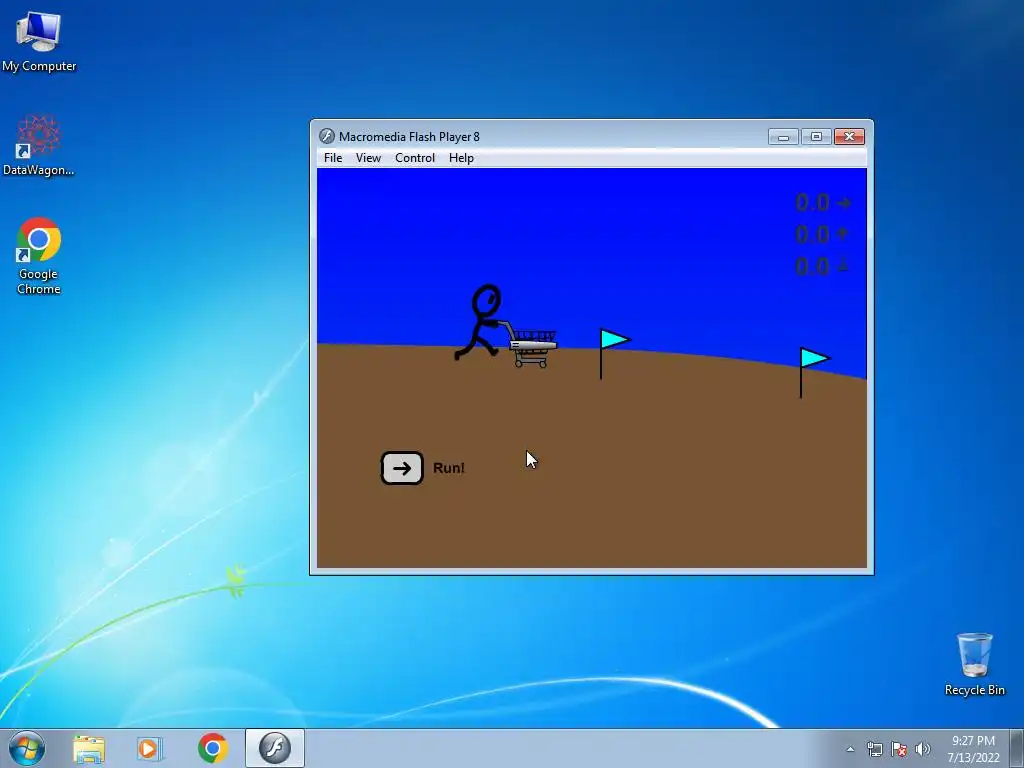Close the Macromedia Flash Player window
The height and width of the screenshot is (768, 1024).
click(x=850, y=136)
